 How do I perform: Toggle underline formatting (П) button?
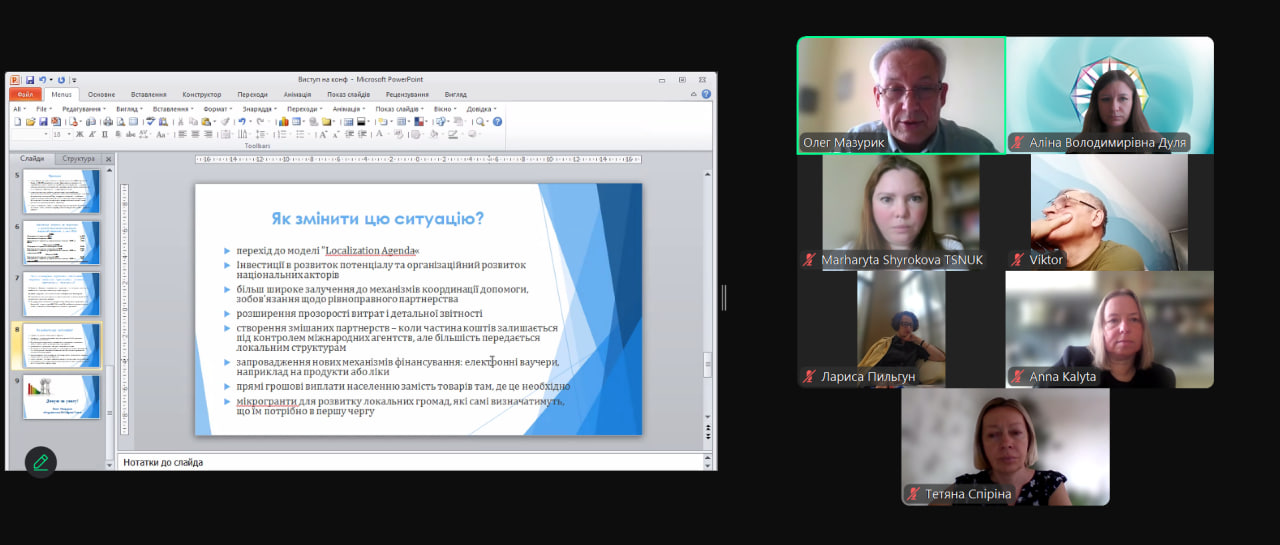[105, 134]
